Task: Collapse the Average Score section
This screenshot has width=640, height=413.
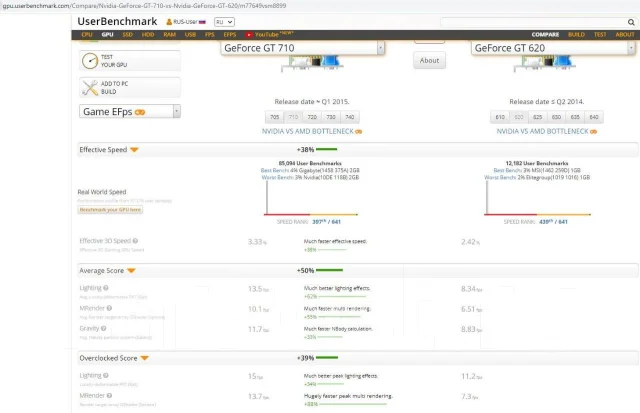Action: (131, 271)
